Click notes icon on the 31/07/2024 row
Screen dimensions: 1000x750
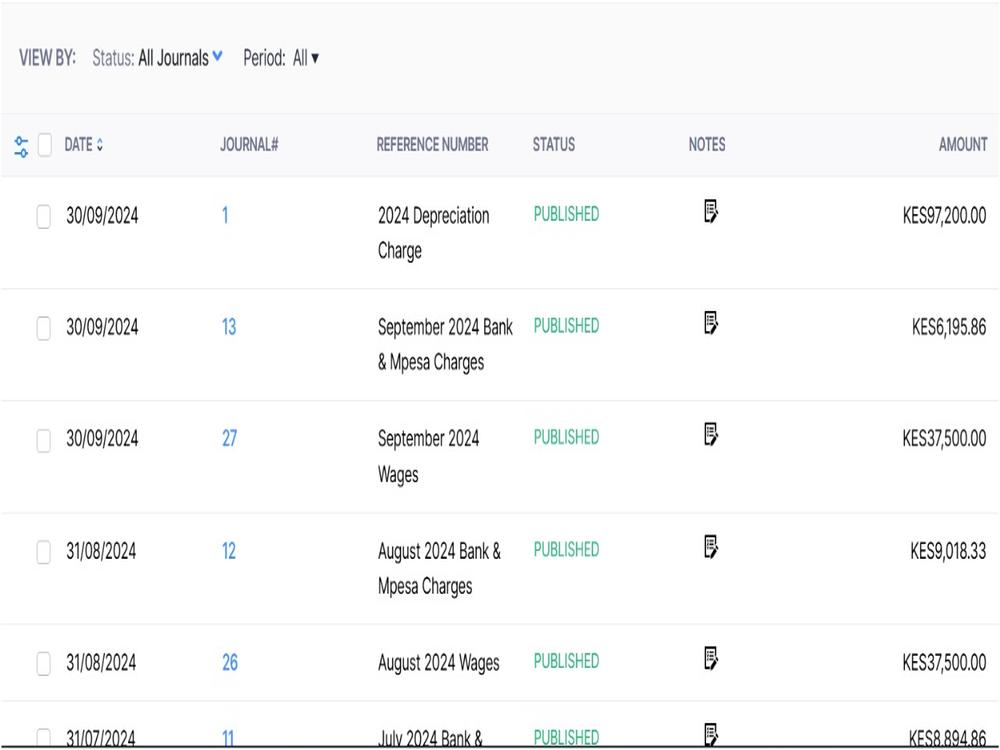tap(710, 734)
